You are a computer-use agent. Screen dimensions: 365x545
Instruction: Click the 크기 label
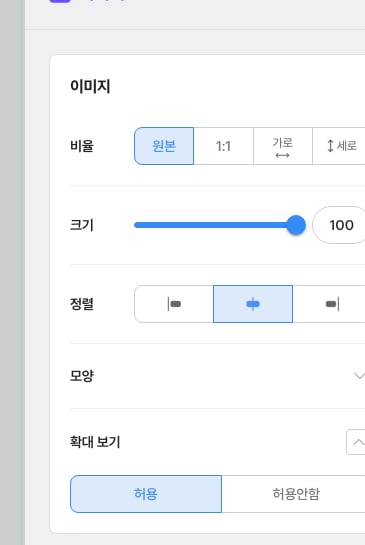[82, 225]
